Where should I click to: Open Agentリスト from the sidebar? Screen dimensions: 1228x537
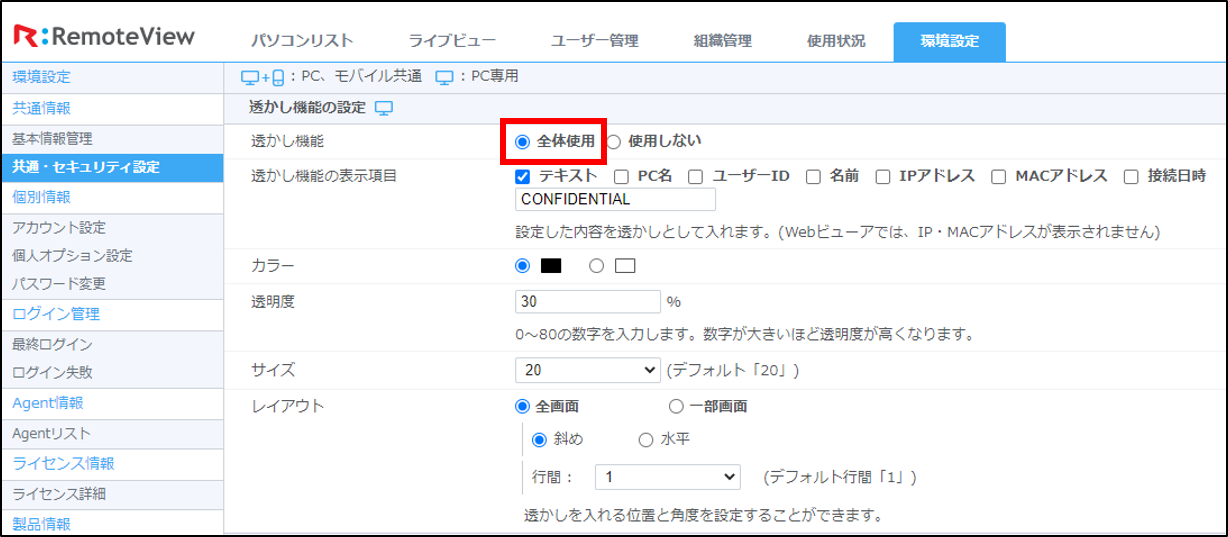click(52, 434)
